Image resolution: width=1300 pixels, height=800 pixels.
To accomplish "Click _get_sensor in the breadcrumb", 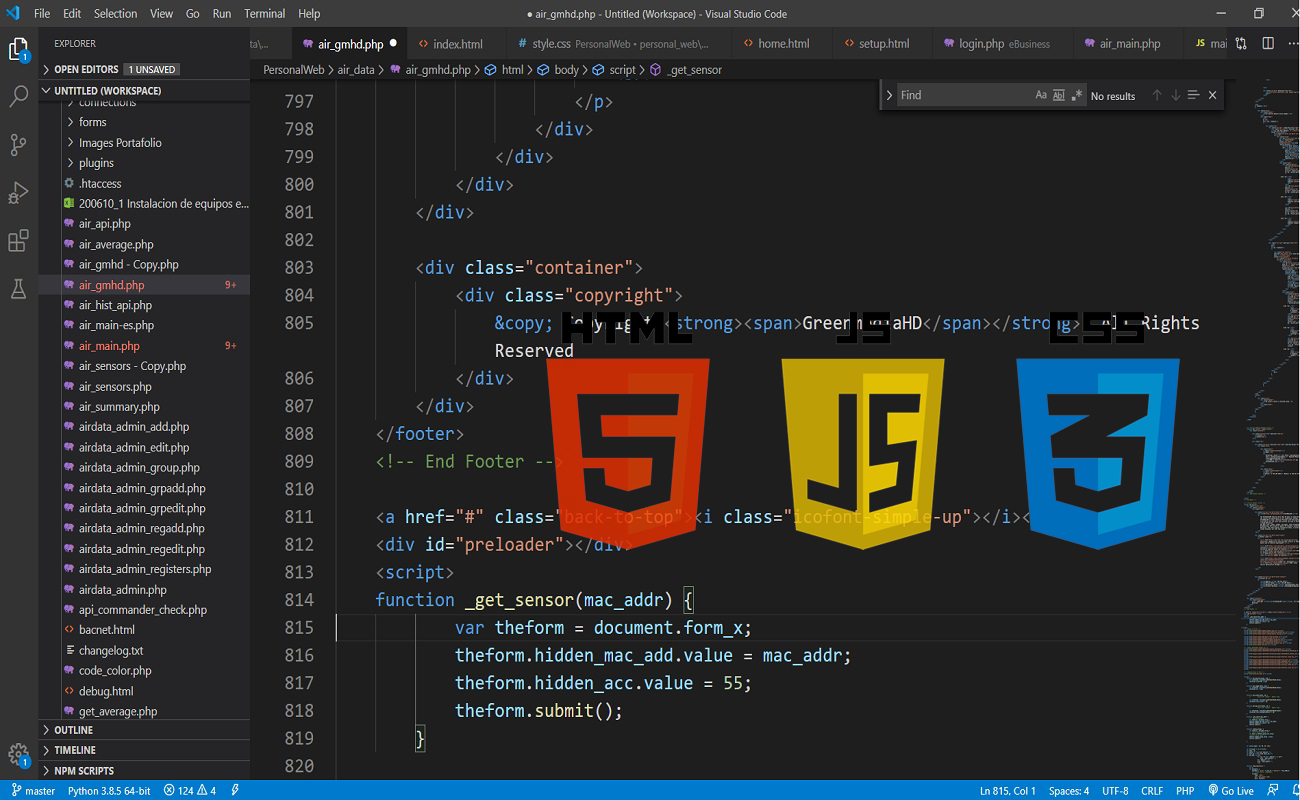I will click(x=694, y=70).
